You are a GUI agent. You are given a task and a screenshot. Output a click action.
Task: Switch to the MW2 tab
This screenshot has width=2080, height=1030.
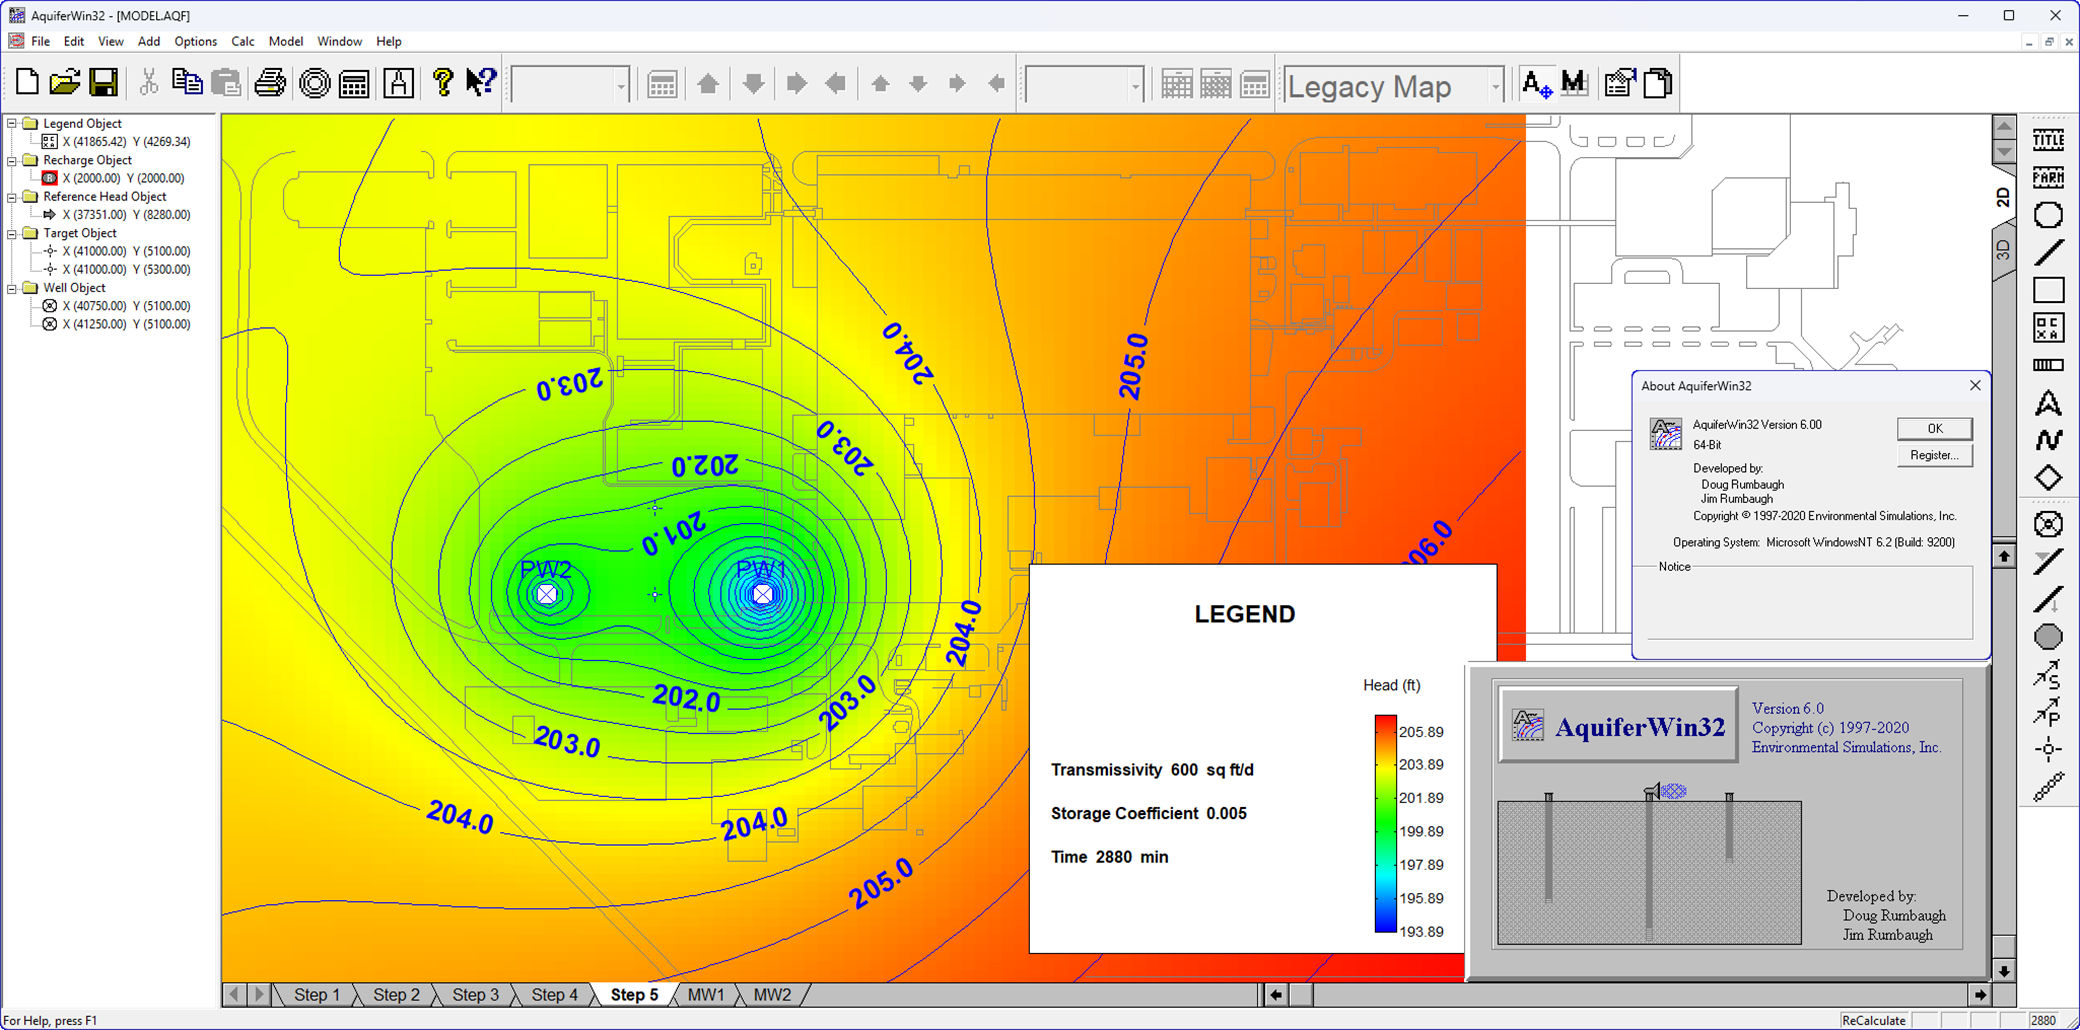(x=772, y=995)
